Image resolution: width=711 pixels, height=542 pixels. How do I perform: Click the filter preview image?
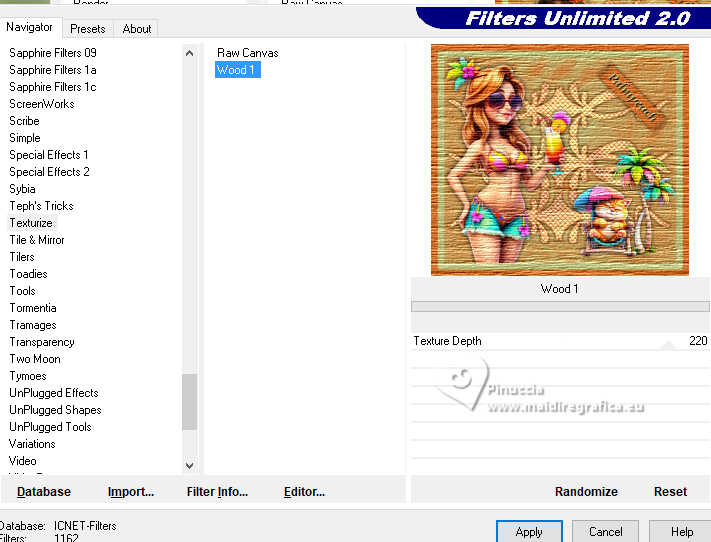560,160
